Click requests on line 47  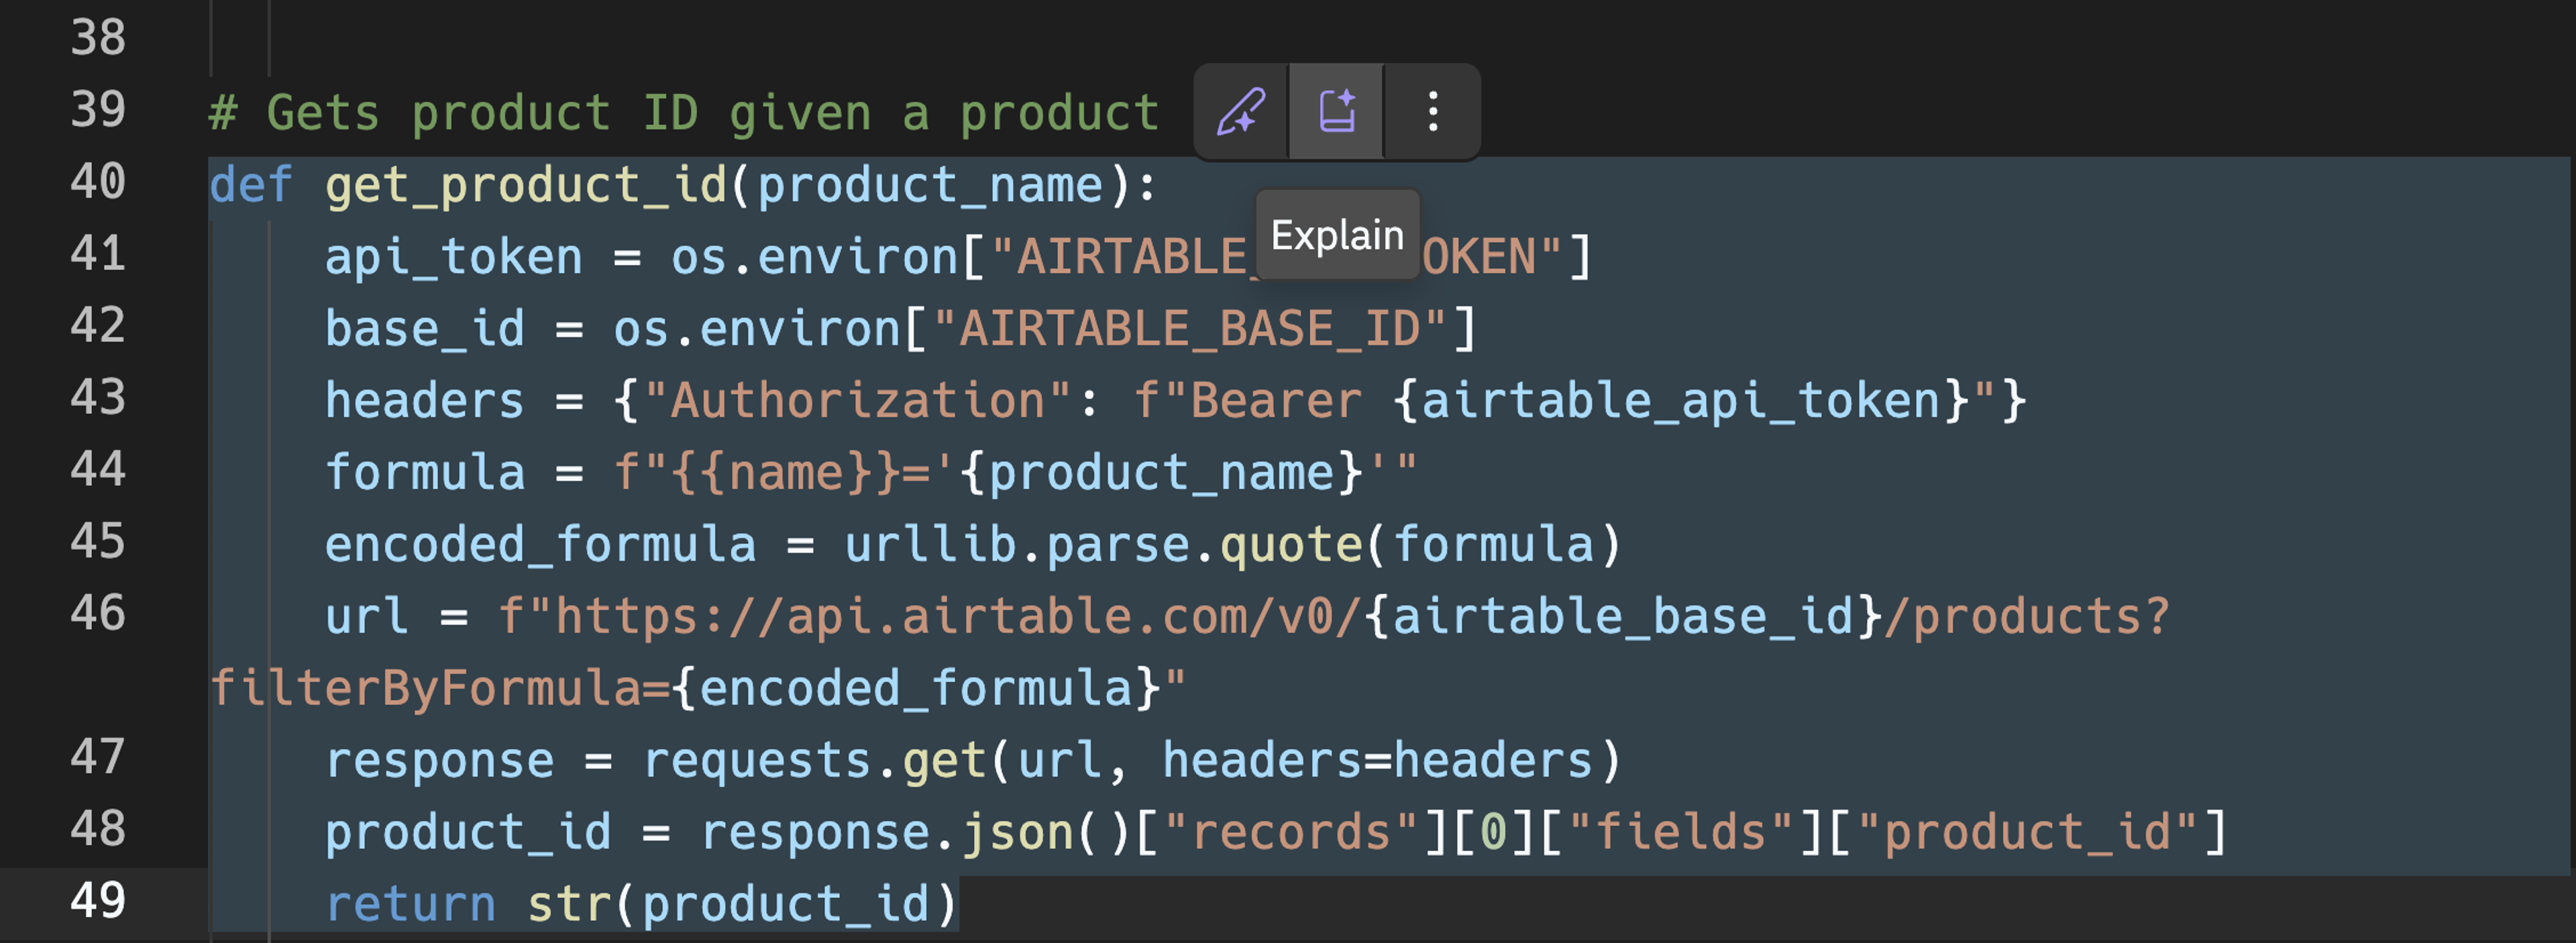(757, 761)
